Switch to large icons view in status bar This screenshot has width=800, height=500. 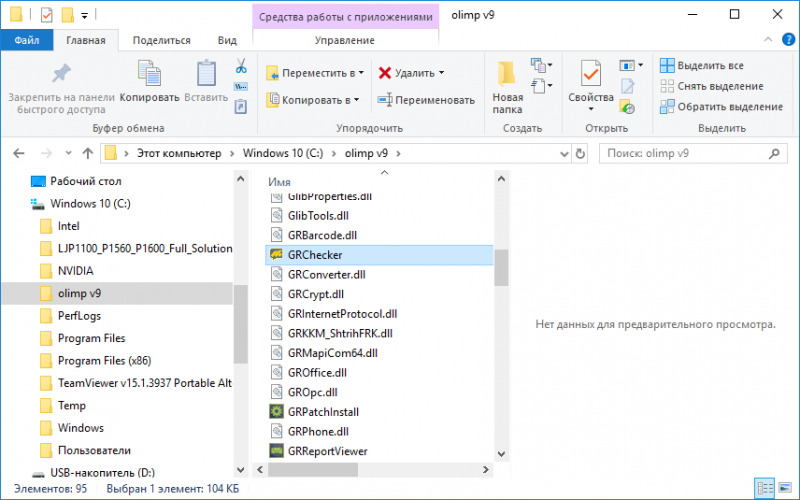[x=785, y=488]
